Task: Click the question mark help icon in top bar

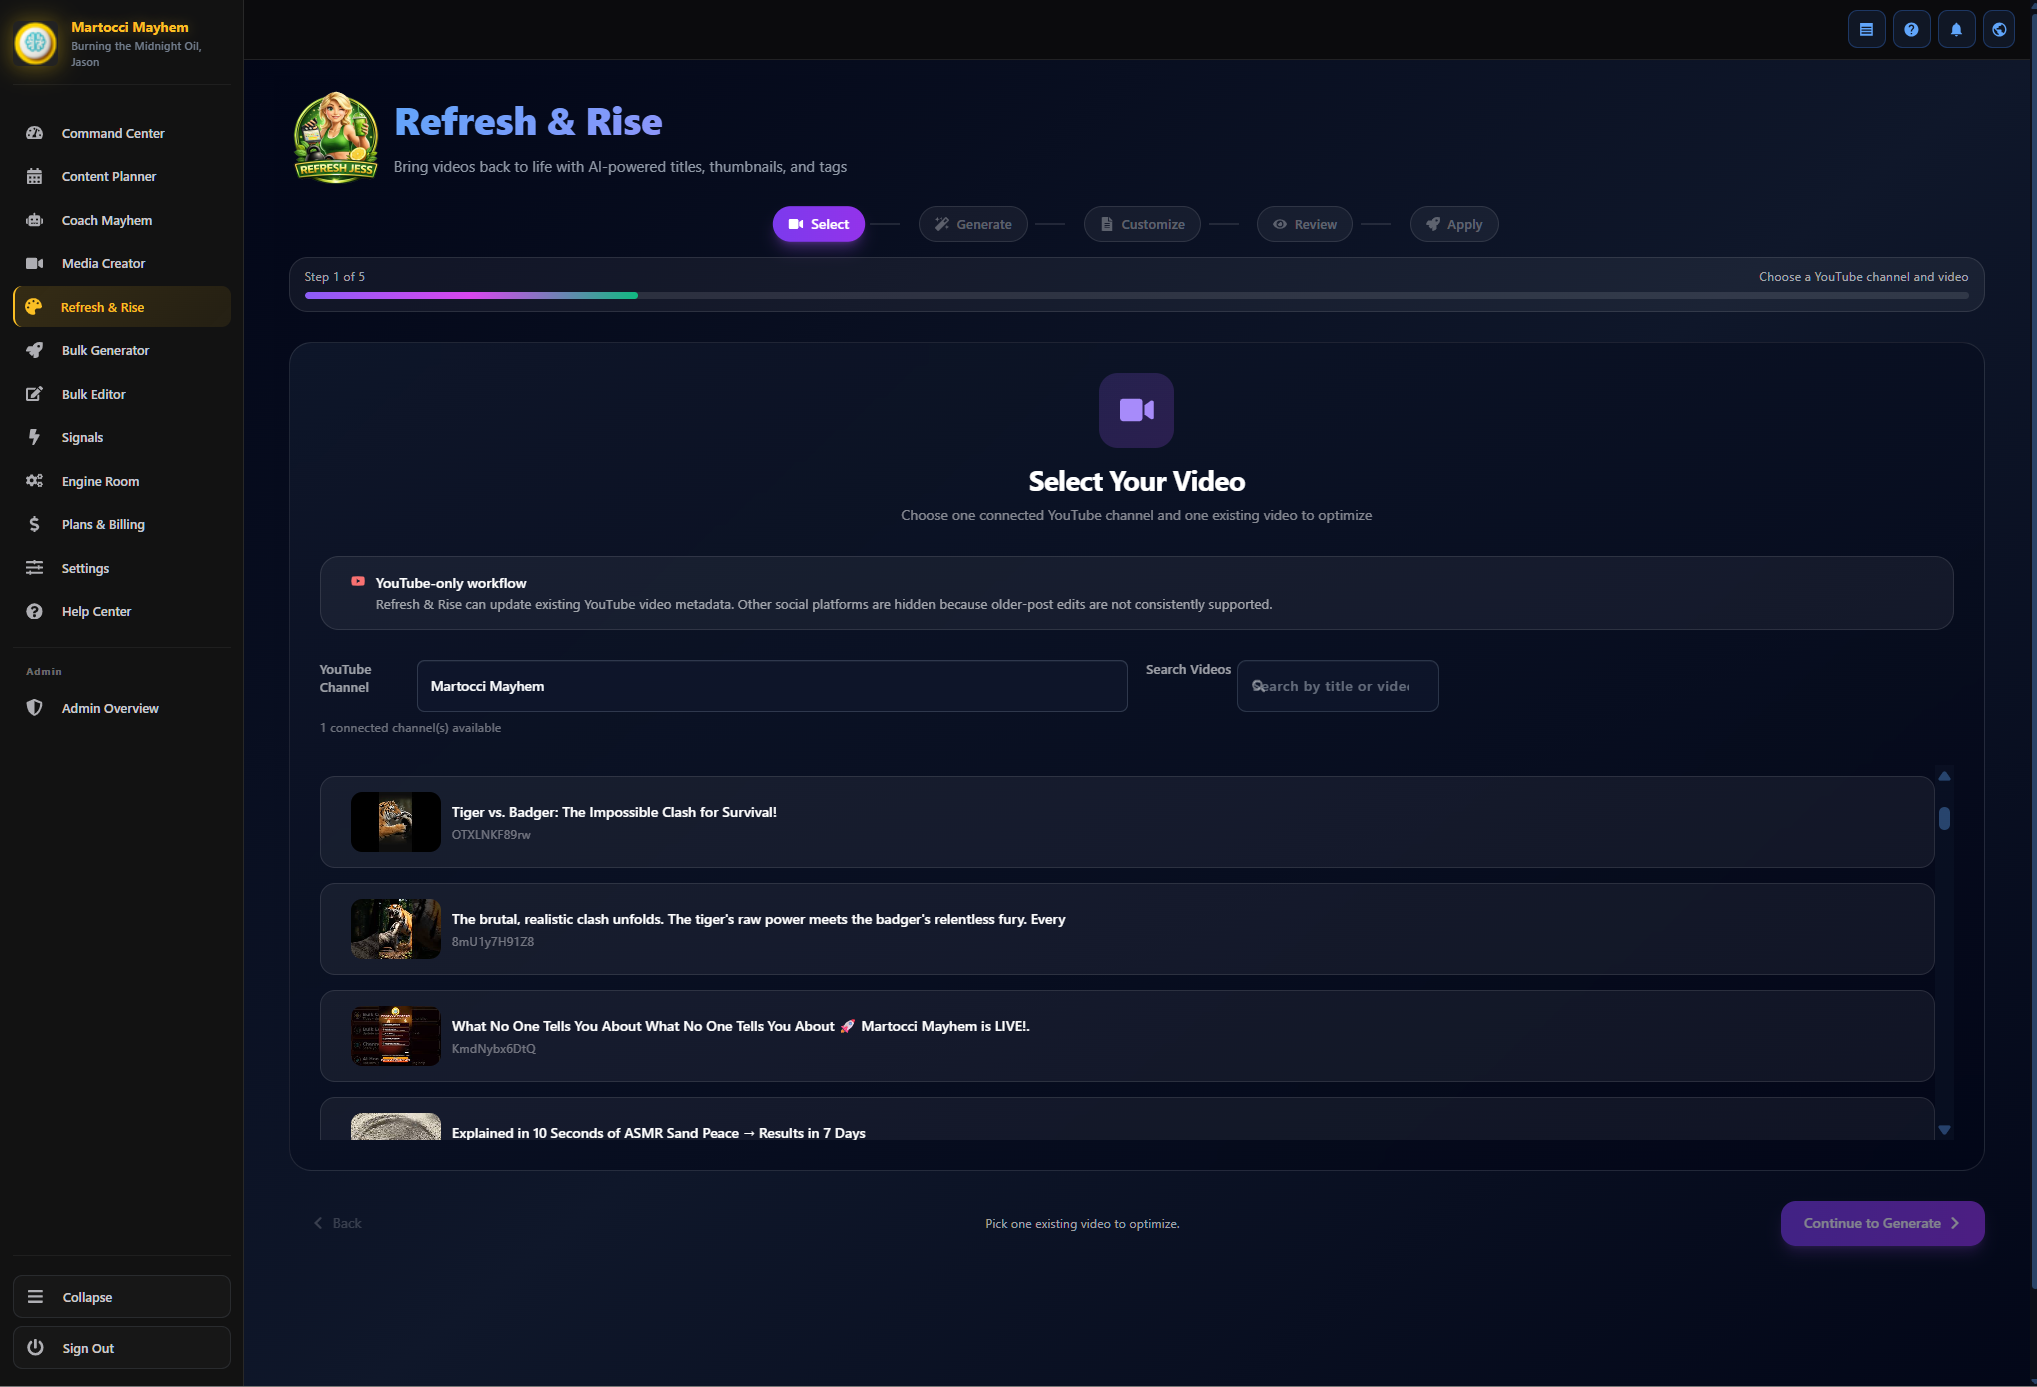Action: [1911, 29]
